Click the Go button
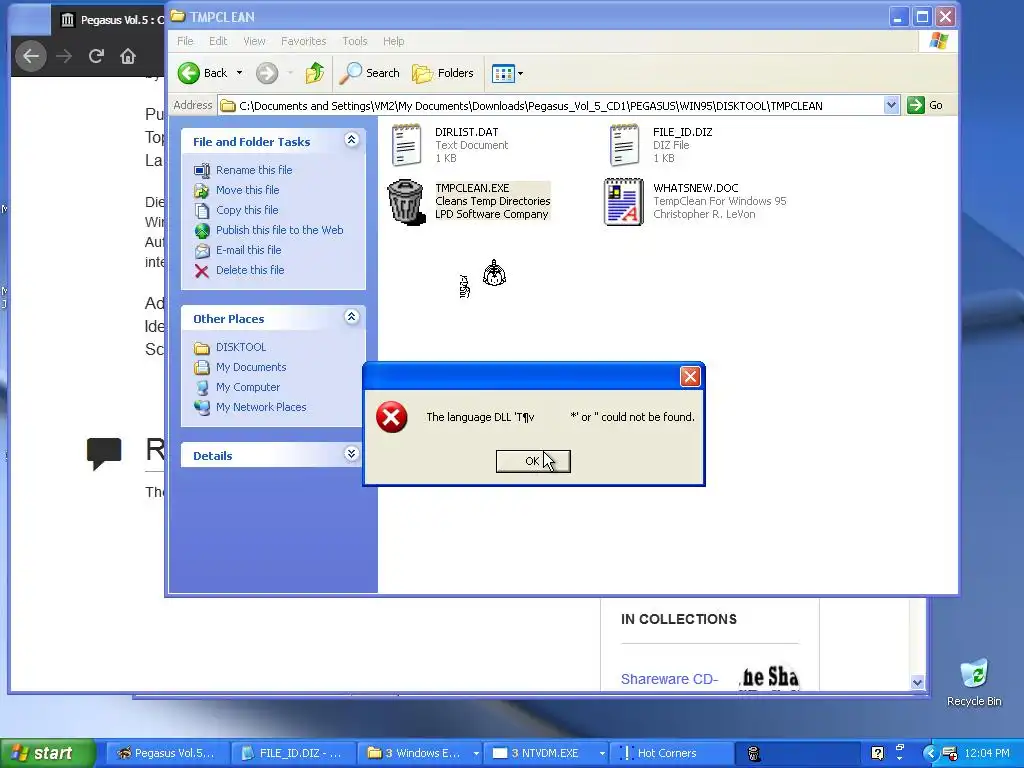Screen dimensions: 1024x768 pyautogui.click(x=925, y=105)
